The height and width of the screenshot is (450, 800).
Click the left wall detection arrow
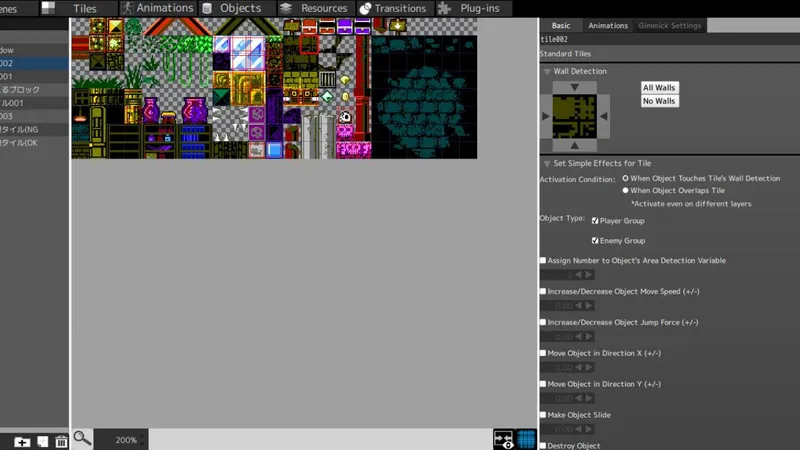(545, 117)
